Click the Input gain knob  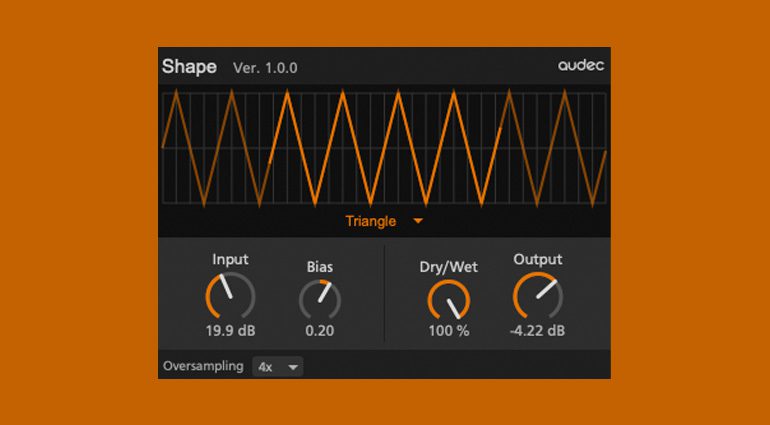(x=230, y=297)
